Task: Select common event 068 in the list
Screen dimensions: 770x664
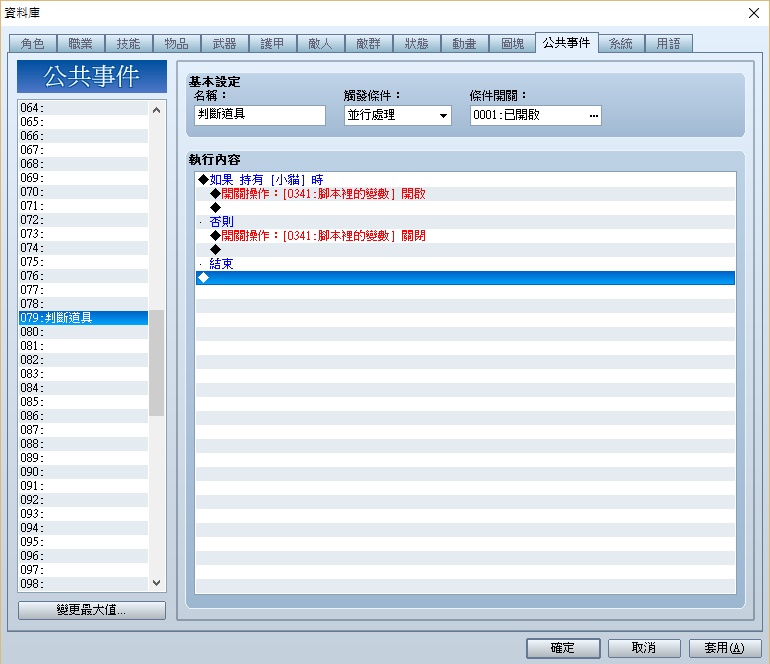Action: [83, 164]
